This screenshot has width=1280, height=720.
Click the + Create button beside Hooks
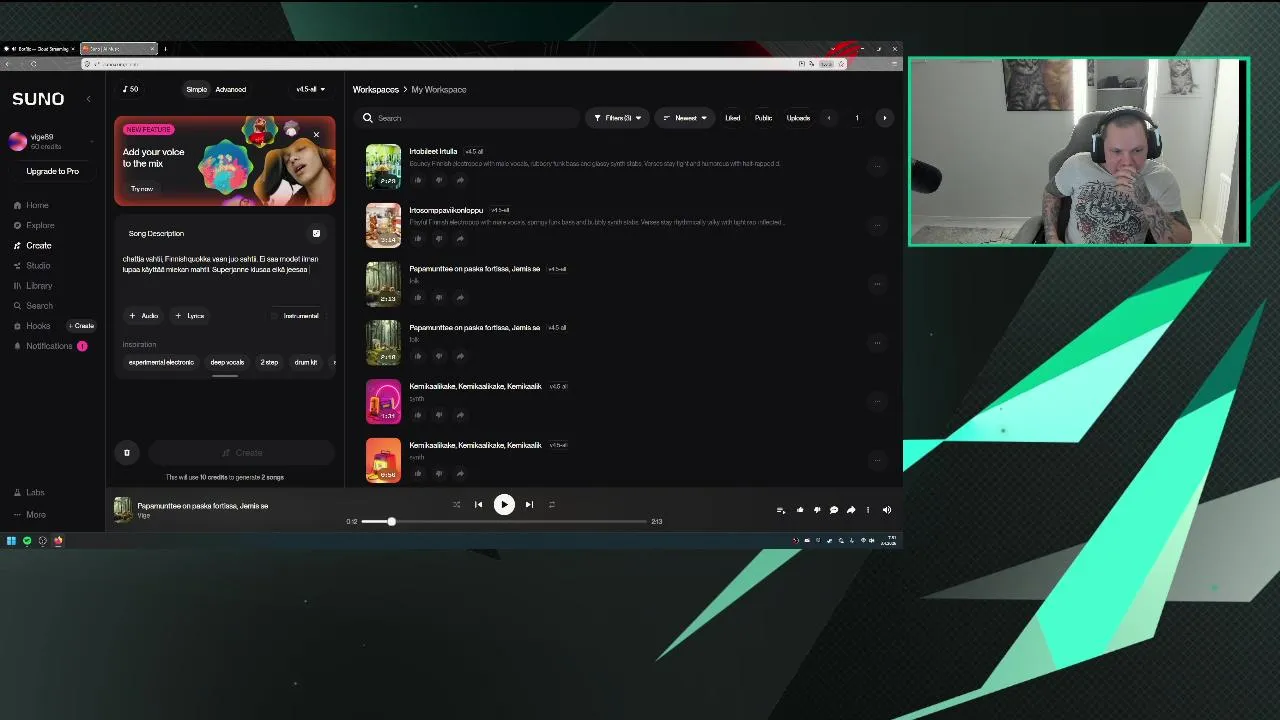(82, 325)
